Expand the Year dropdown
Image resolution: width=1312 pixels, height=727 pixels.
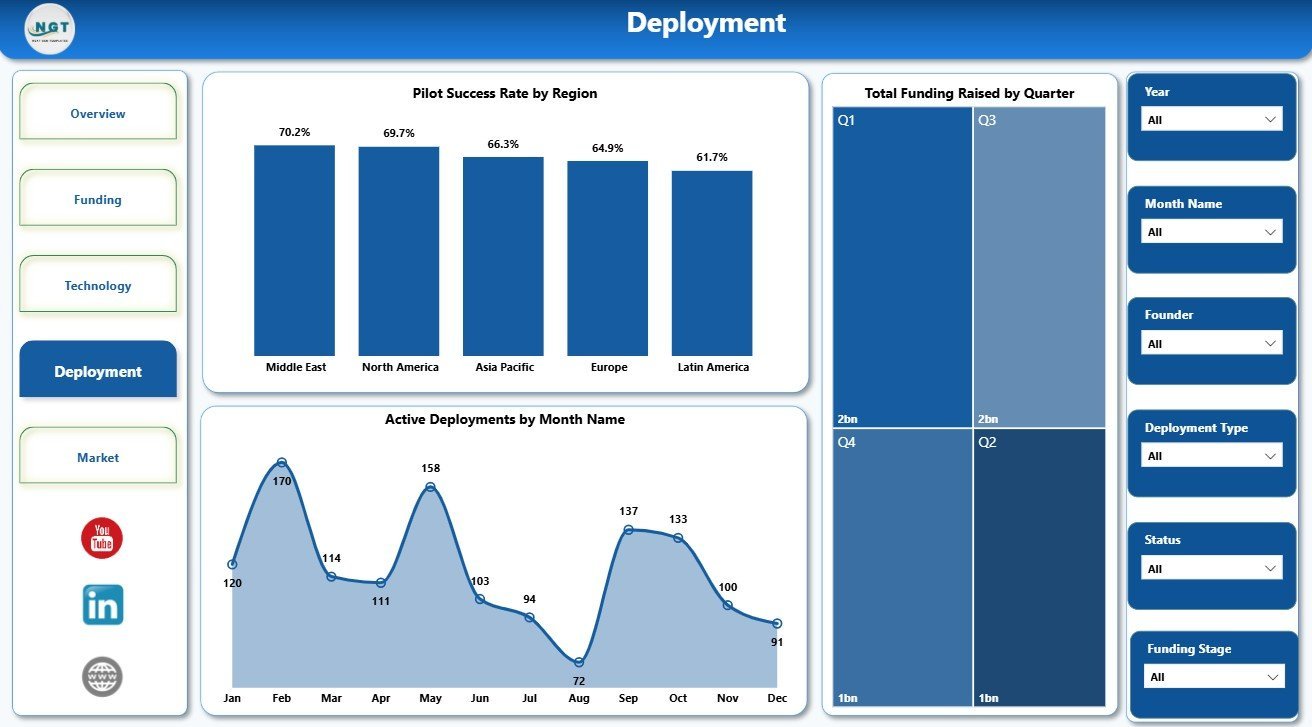point(1211,119)
